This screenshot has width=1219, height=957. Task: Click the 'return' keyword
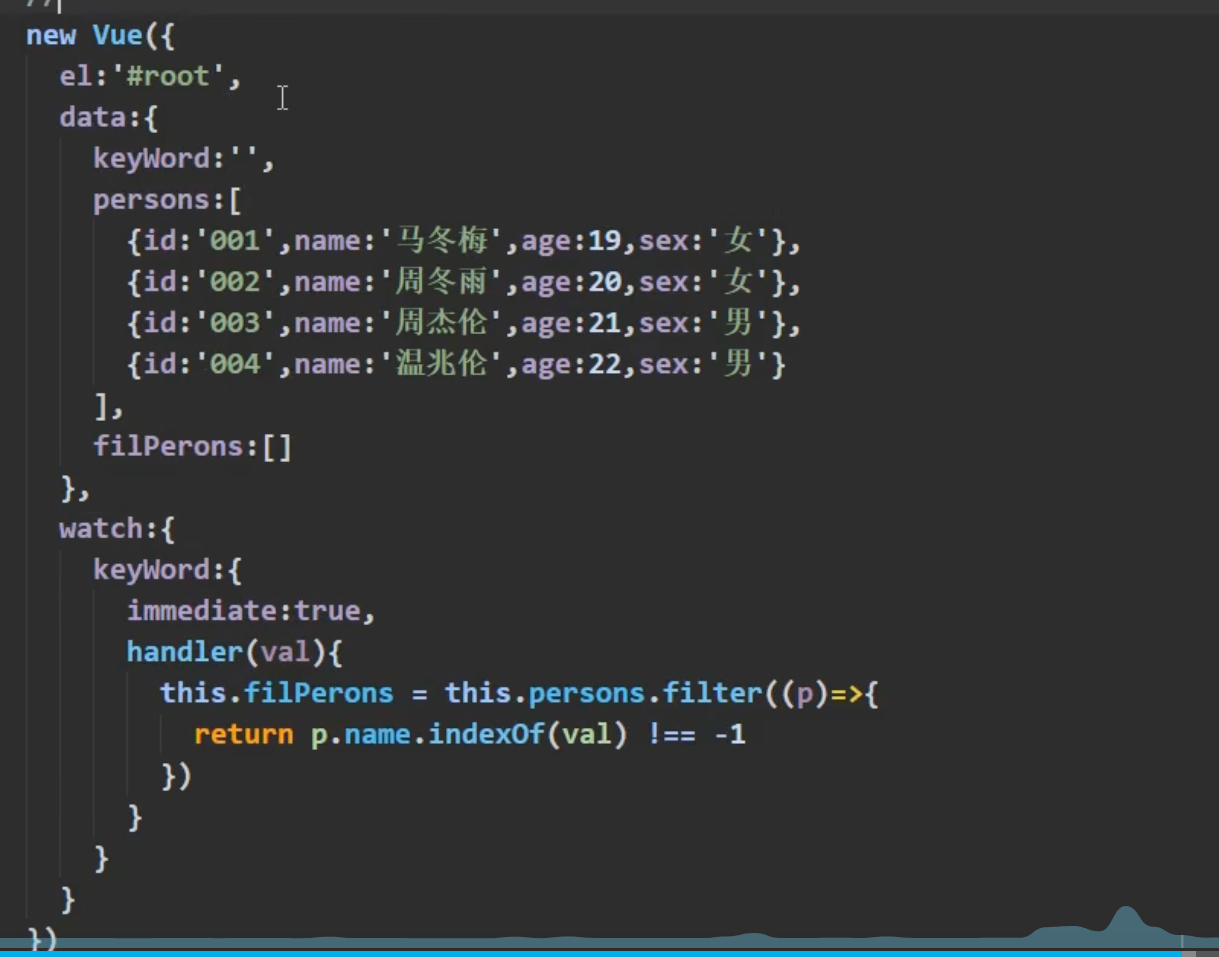pyautogui.click(x=243, y=735)
